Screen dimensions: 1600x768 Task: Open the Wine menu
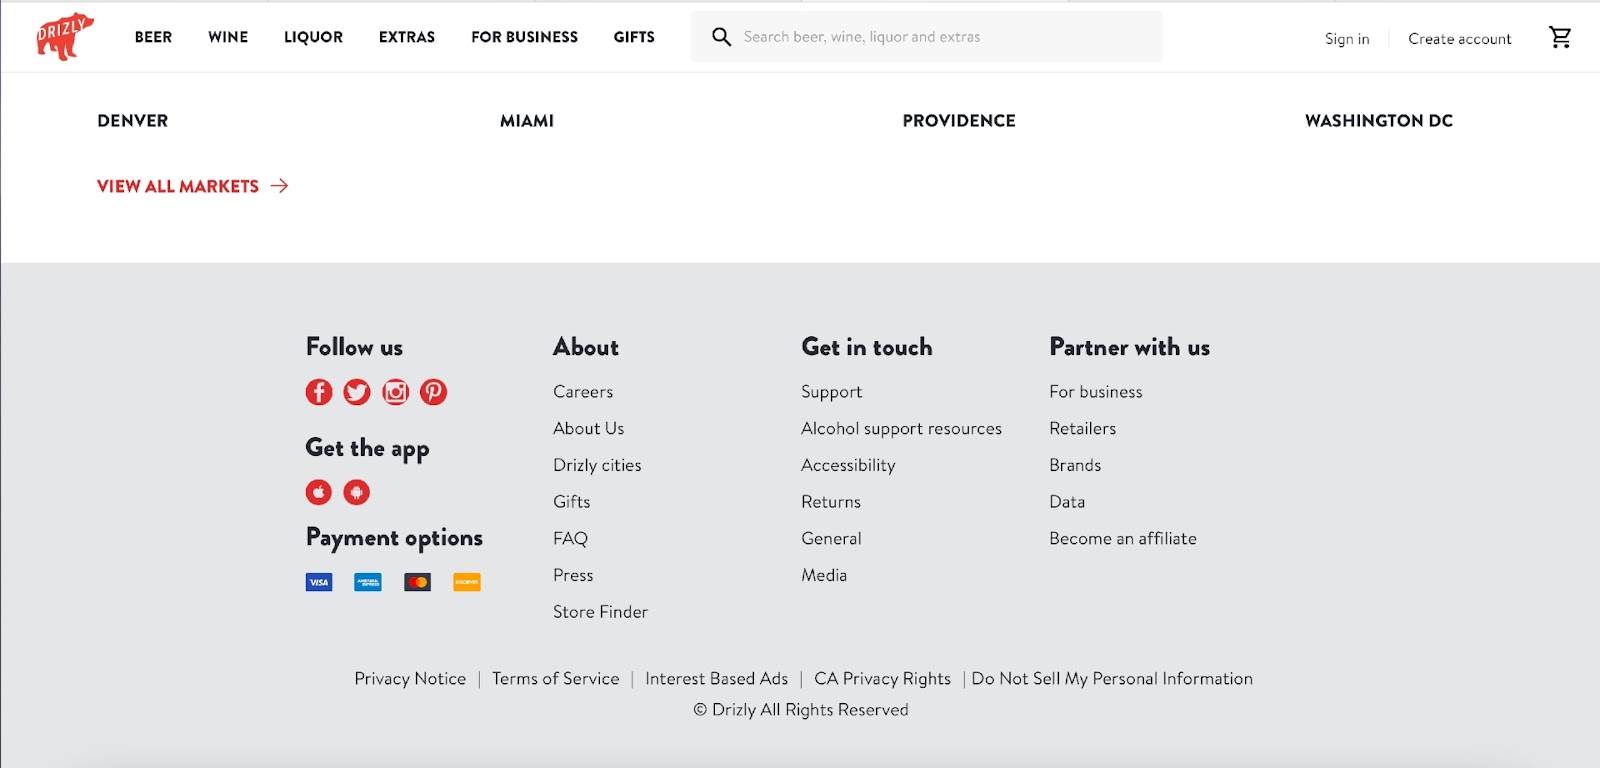(x=228, y=37)
